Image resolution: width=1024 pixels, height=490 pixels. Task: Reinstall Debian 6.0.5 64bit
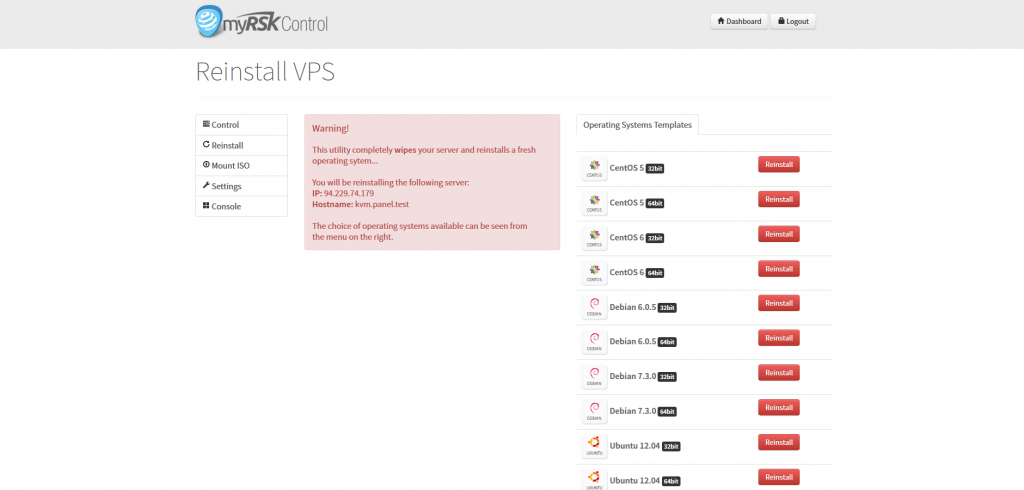click(x=778, y=338)
